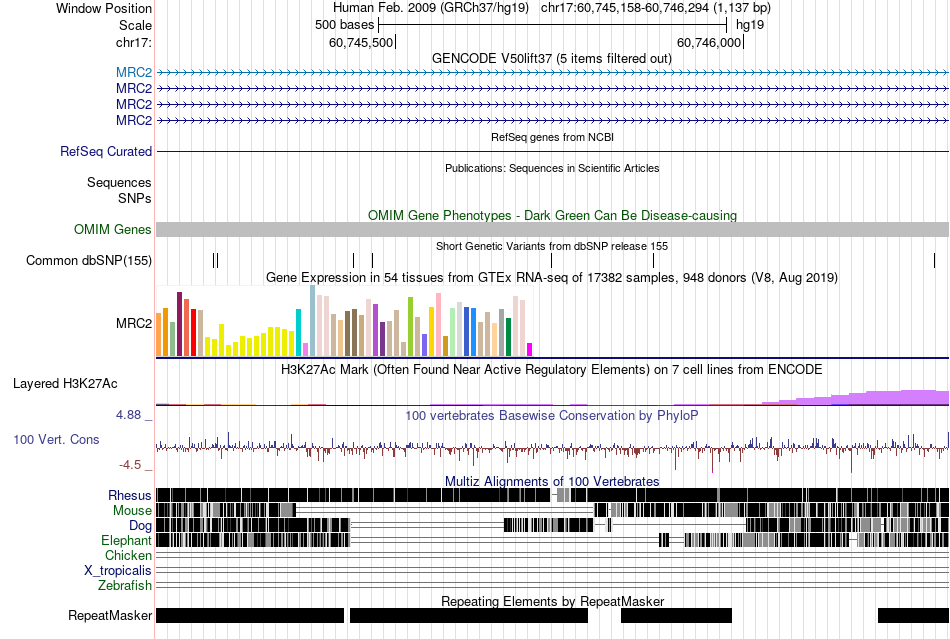Image resolution: width=950 pixels, height=639 pixels.
Task: Select the Window Position label
Action: [x=104, y=8]
